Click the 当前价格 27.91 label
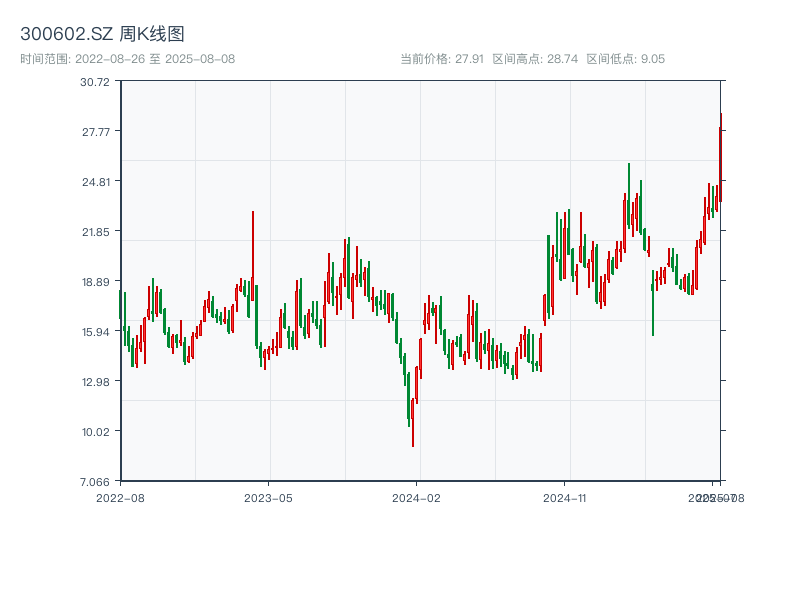This screenshot has height=600, width=800. click(x=441, y=59)
